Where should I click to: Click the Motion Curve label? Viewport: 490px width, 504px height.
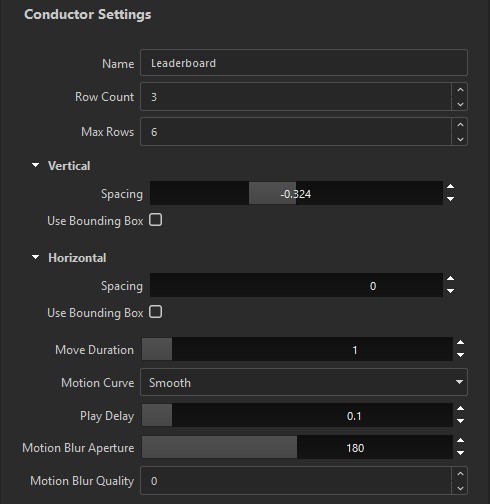click(98, 383)
